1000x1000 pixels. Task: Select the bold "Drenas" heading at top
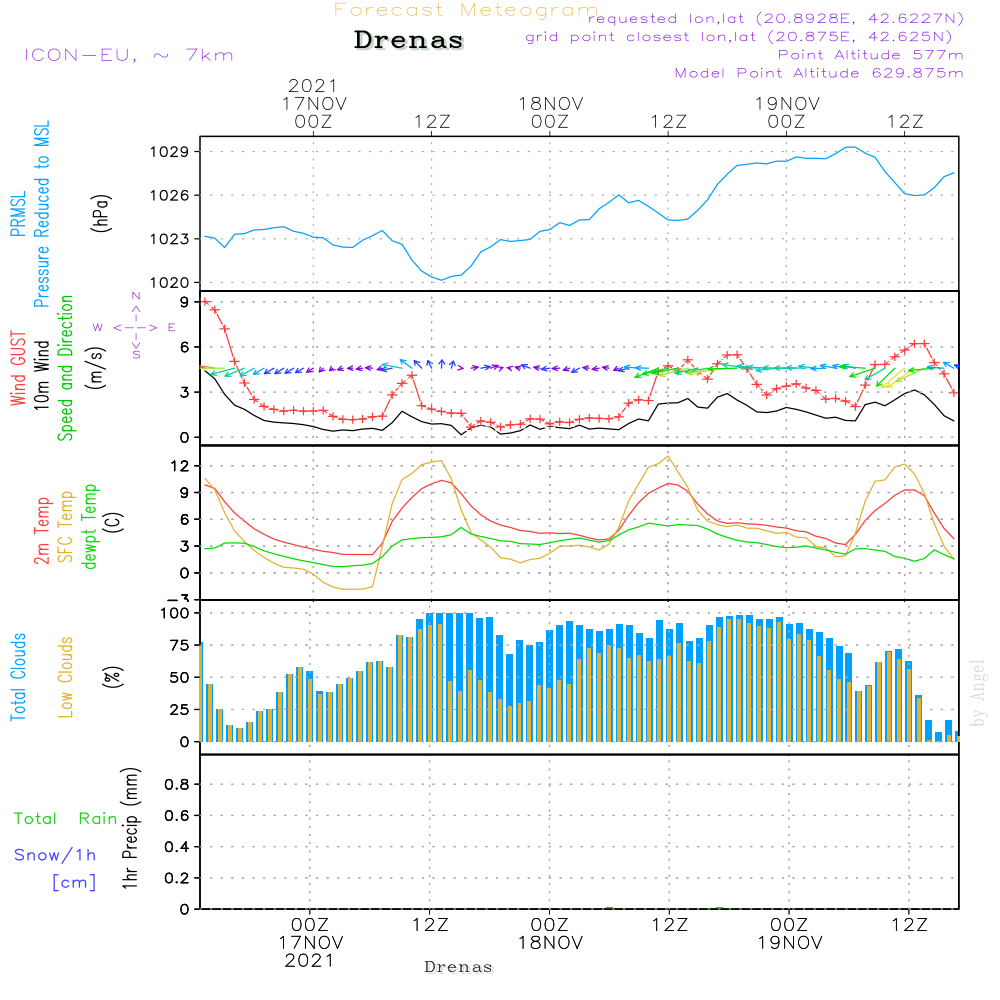point(408,40)
